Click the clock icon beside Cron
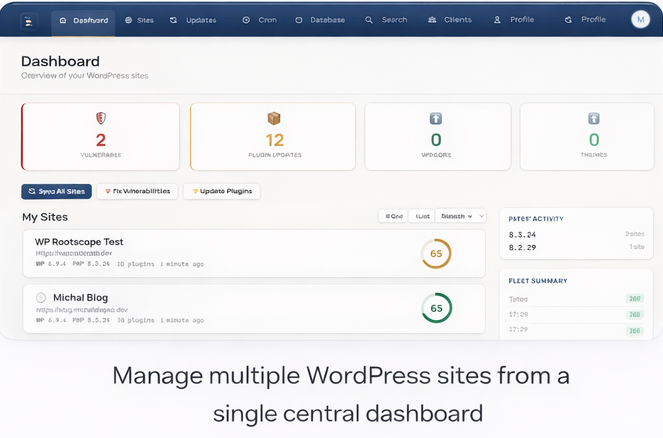Image resolution: width=663 pixels, height=438 pixels. pyautogui.click(x=246, y=20)
